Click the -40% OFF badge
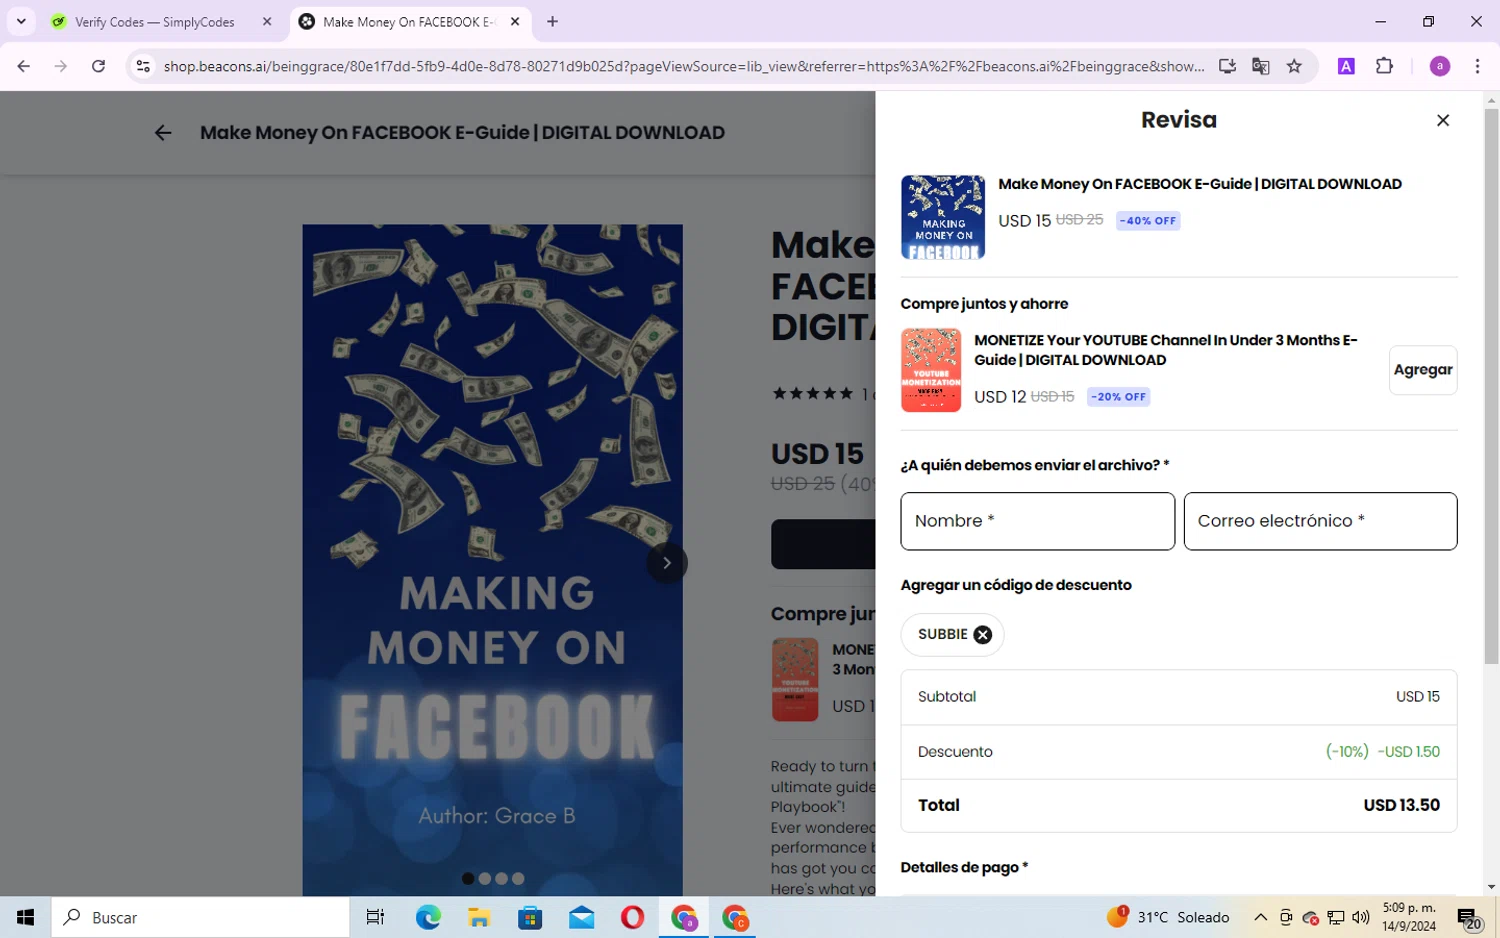1500x938 pixels. coord(1148,221)
